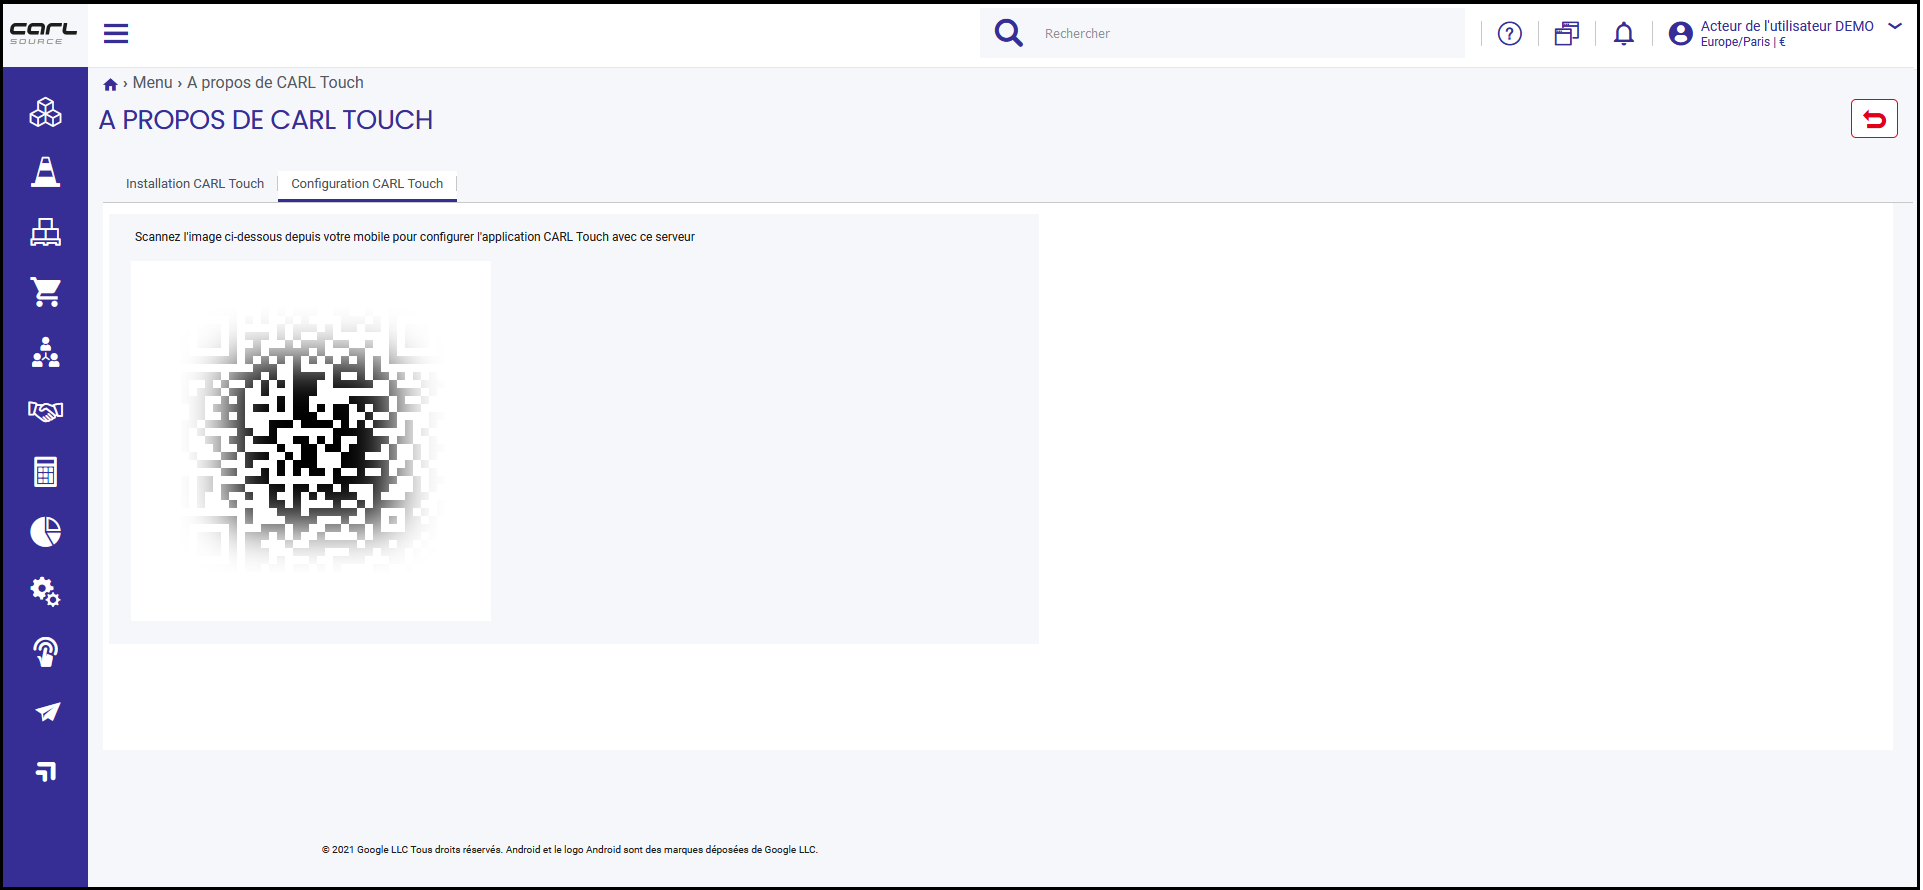Select the shopping cart sidebar icon
1923x890 pixels.
45,292
